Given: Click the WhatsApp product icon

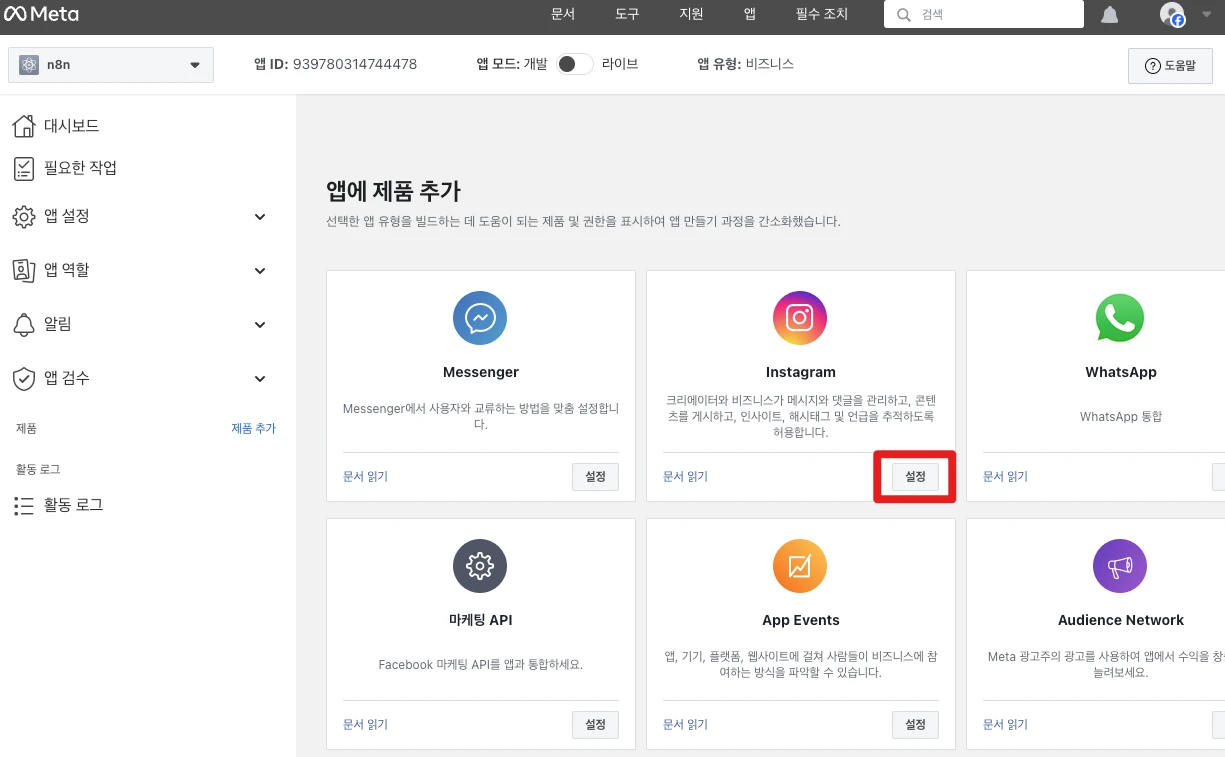Looking at the screenshot, I should (1120, 318).
